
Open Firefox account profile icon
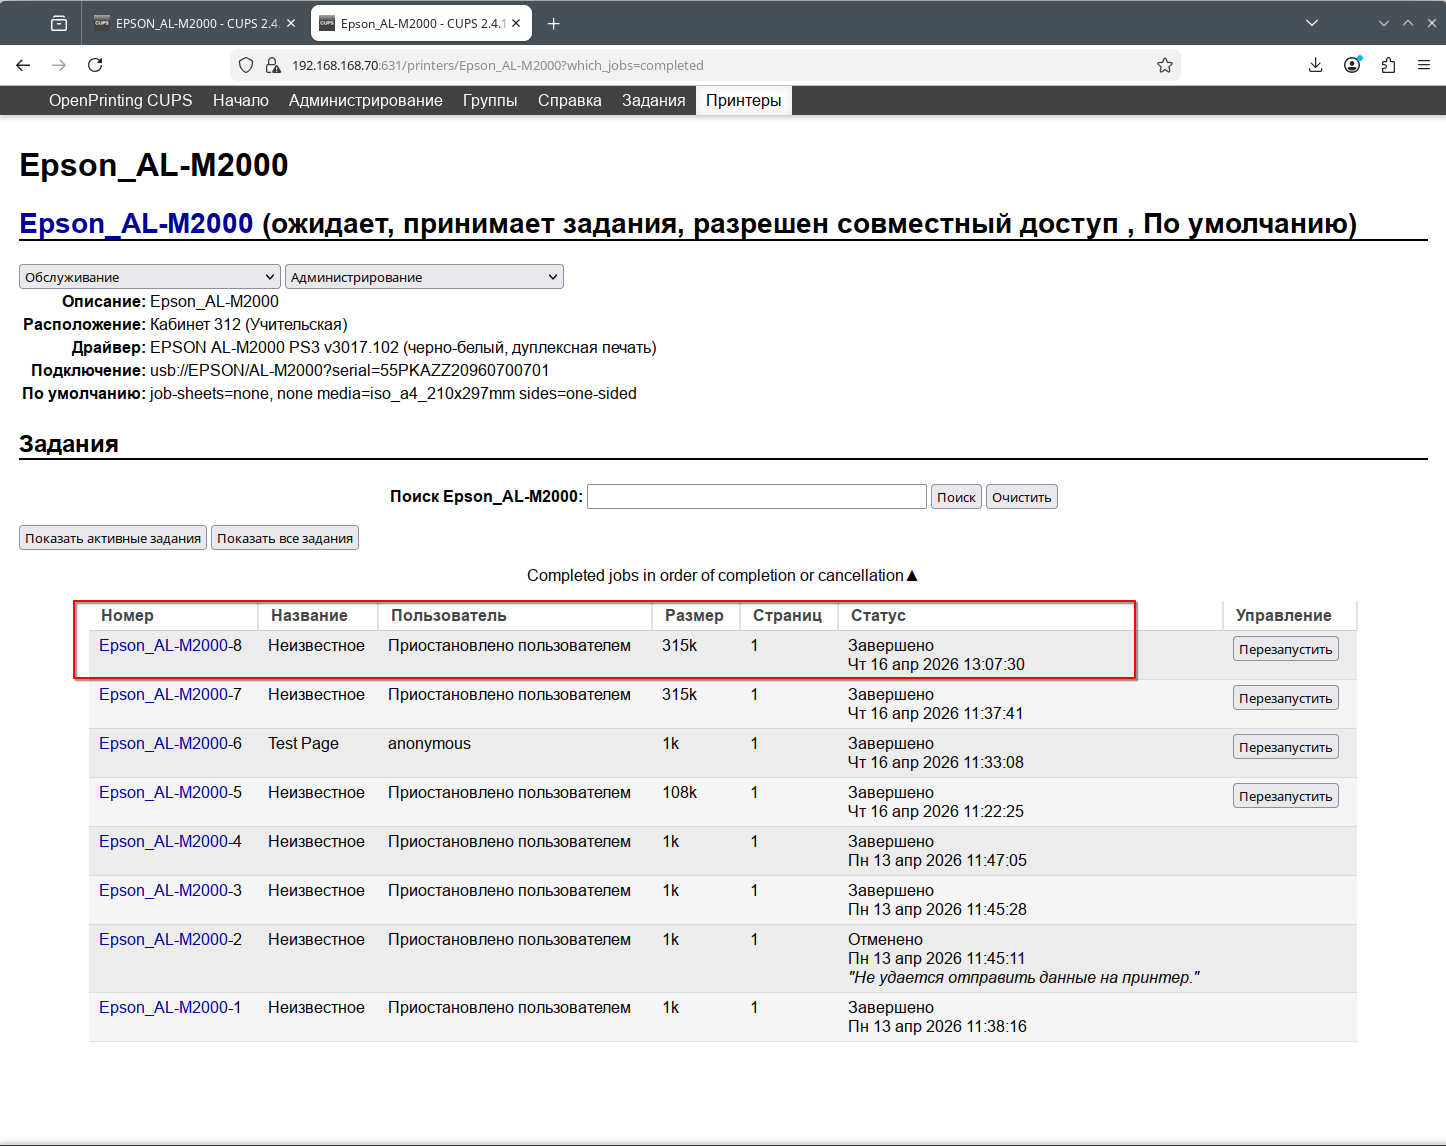coord(1352,65)
